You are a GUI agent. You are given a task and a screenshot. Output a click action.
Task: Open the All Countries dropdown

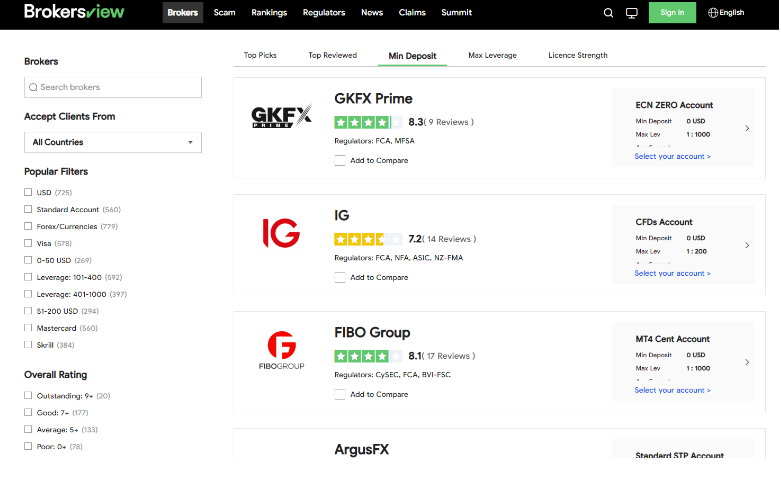pos(113,142)
